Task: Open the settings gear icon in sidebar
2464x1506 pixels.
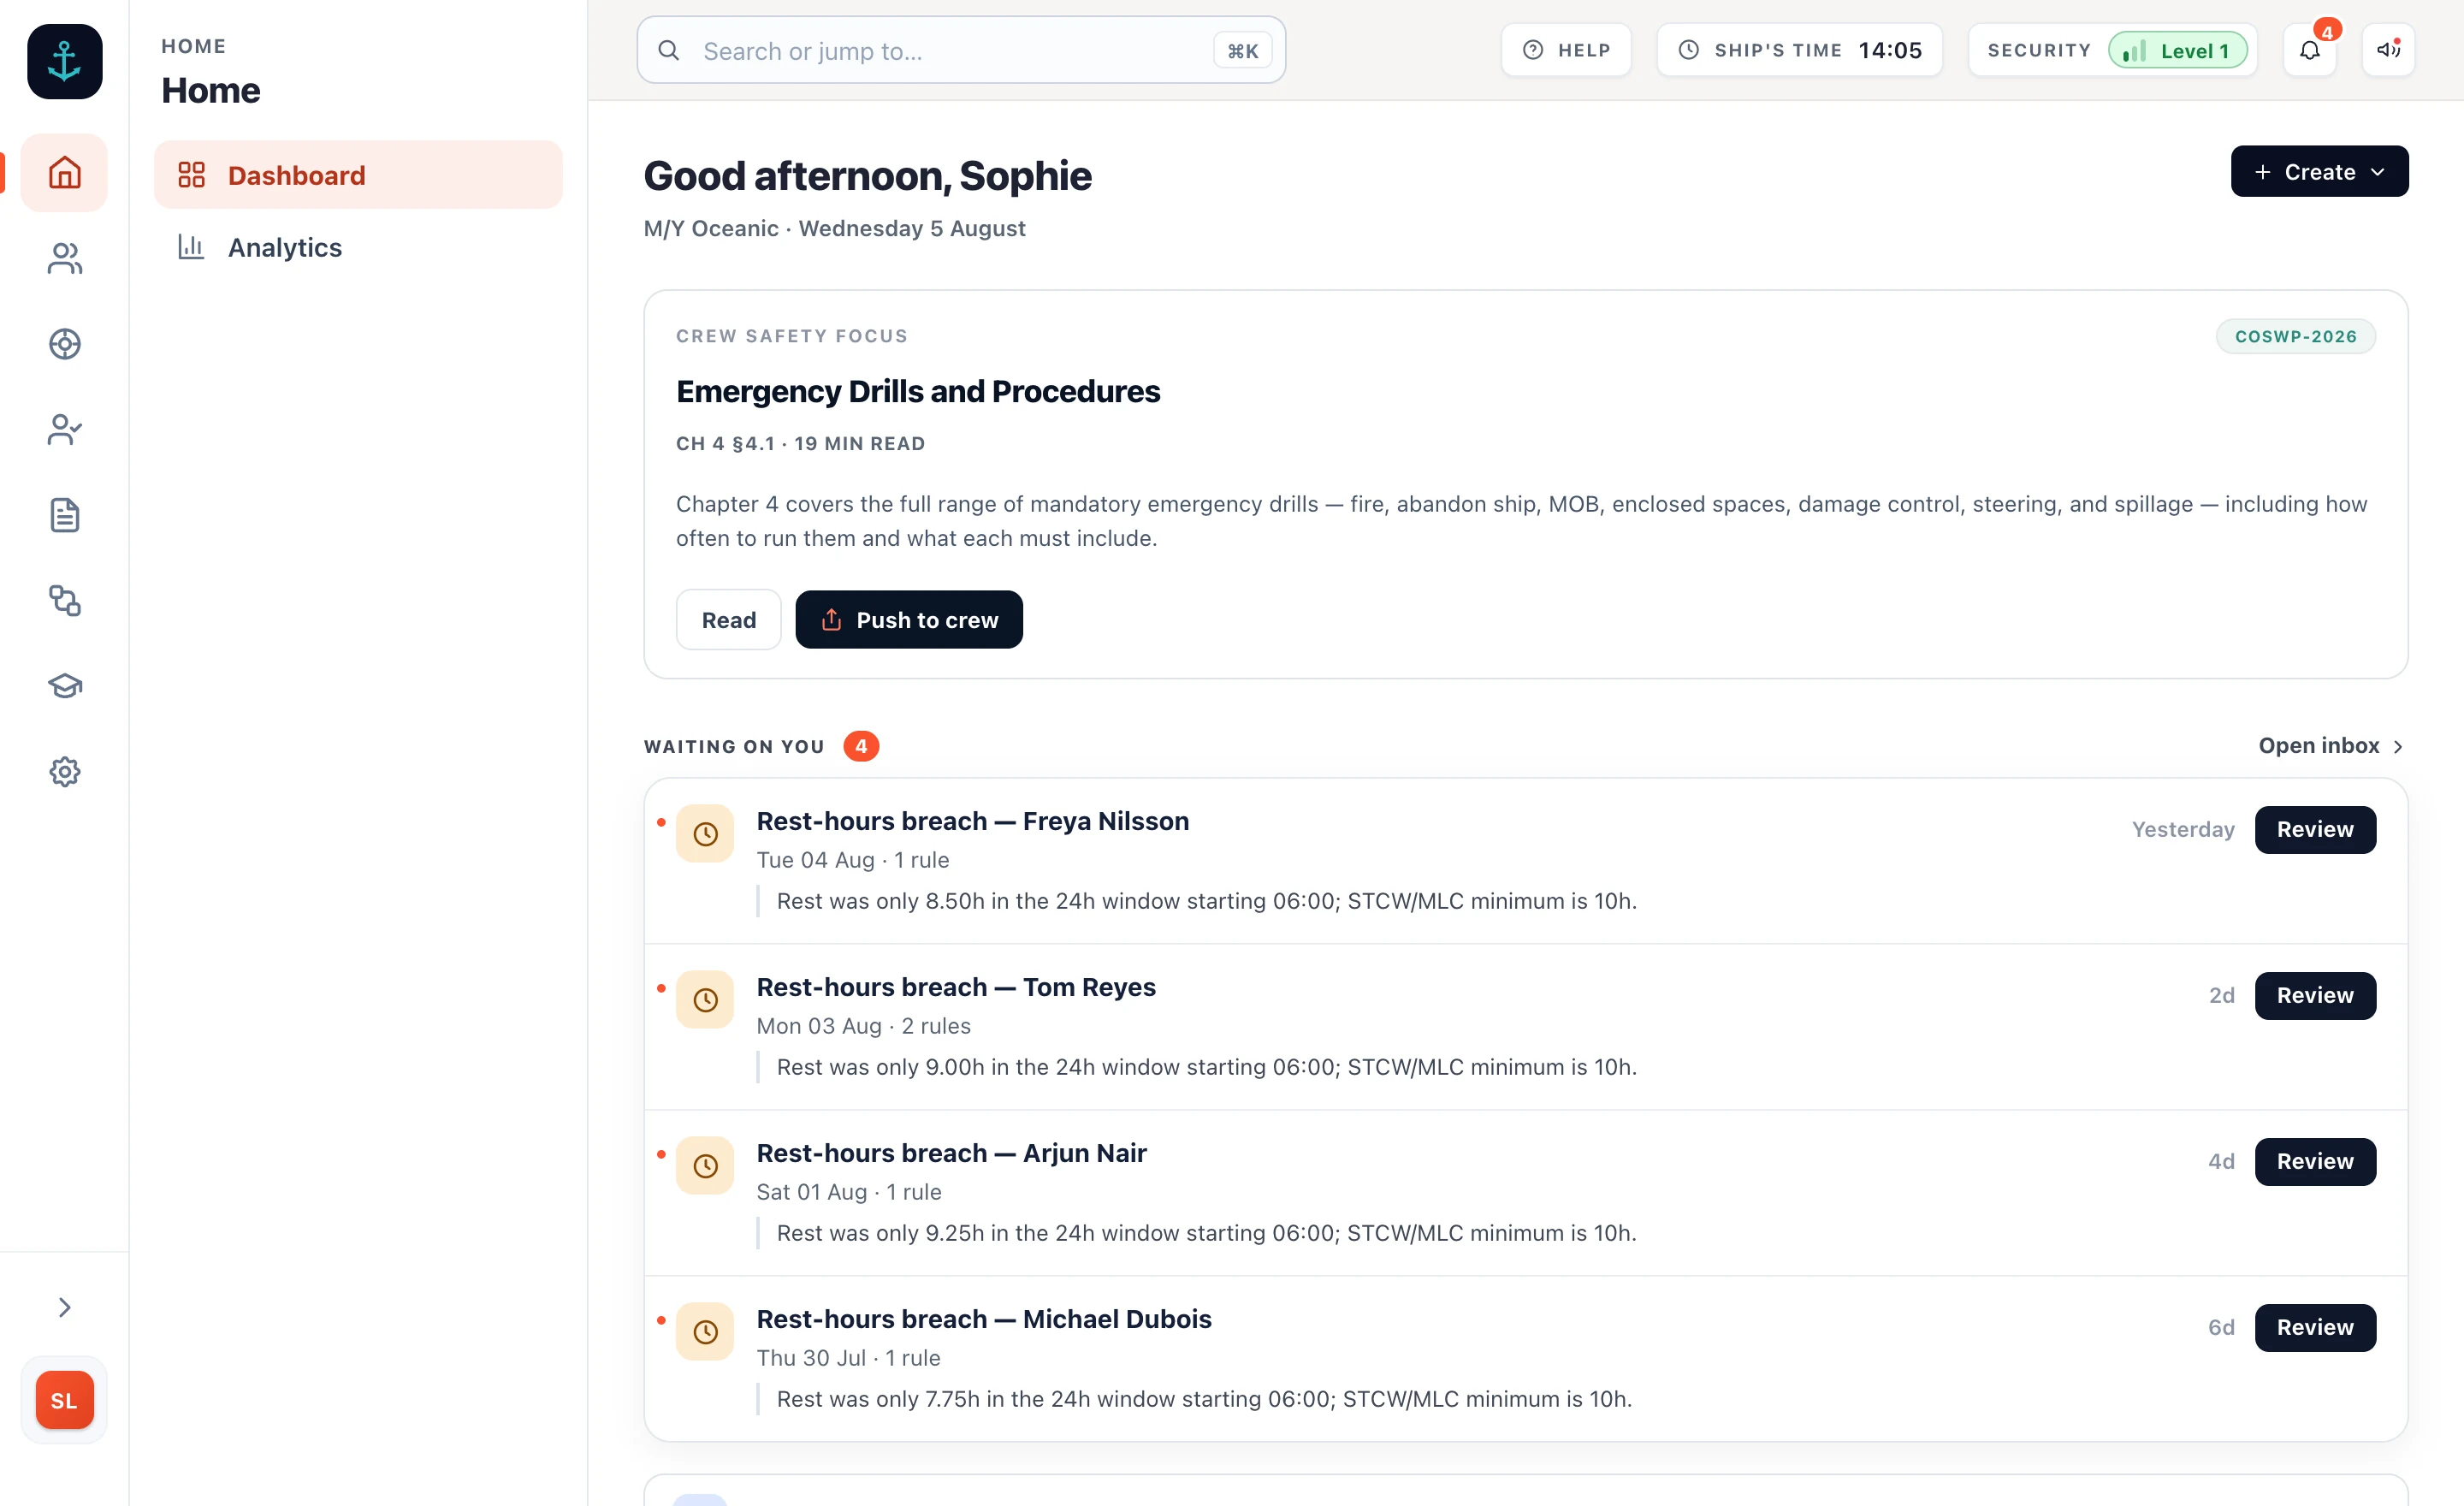Action: pyautogui.click(x=64, y=772)
